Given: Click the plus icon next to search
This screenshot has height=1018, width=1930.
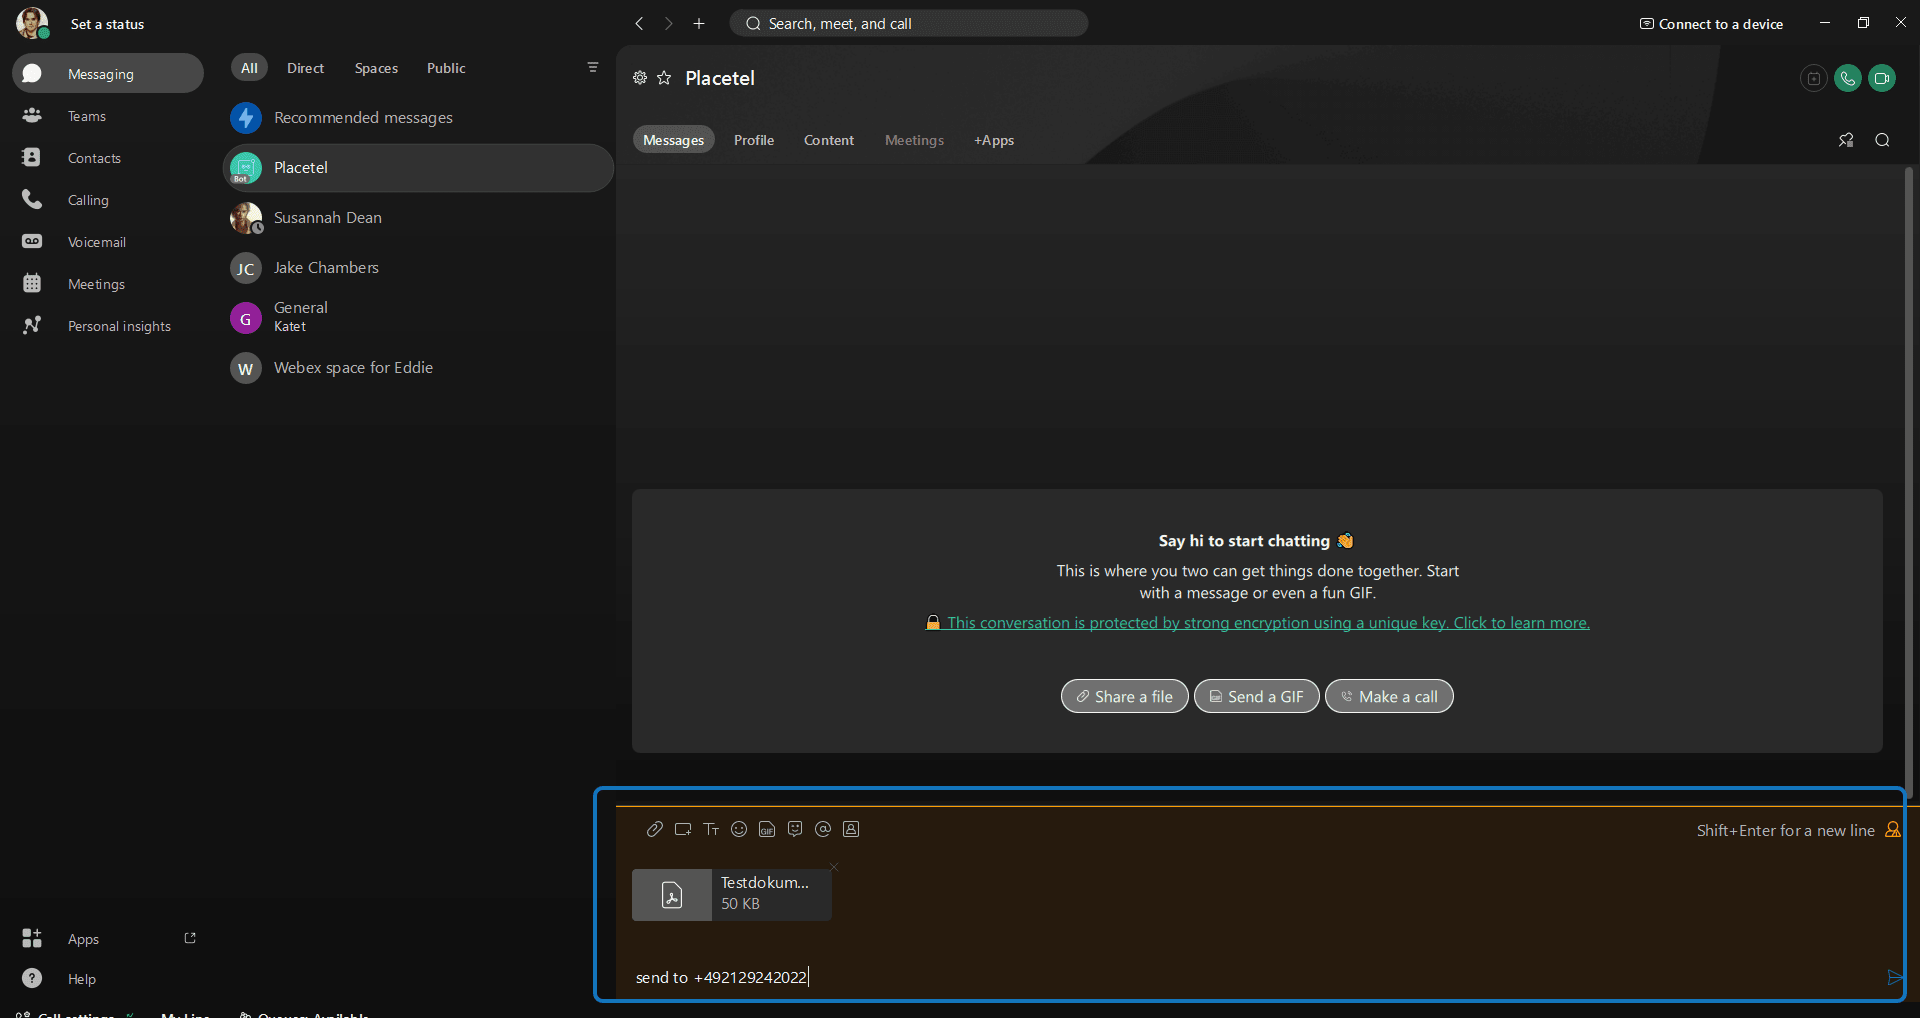Looking at the screenshot, I should [x=699, y=23].
